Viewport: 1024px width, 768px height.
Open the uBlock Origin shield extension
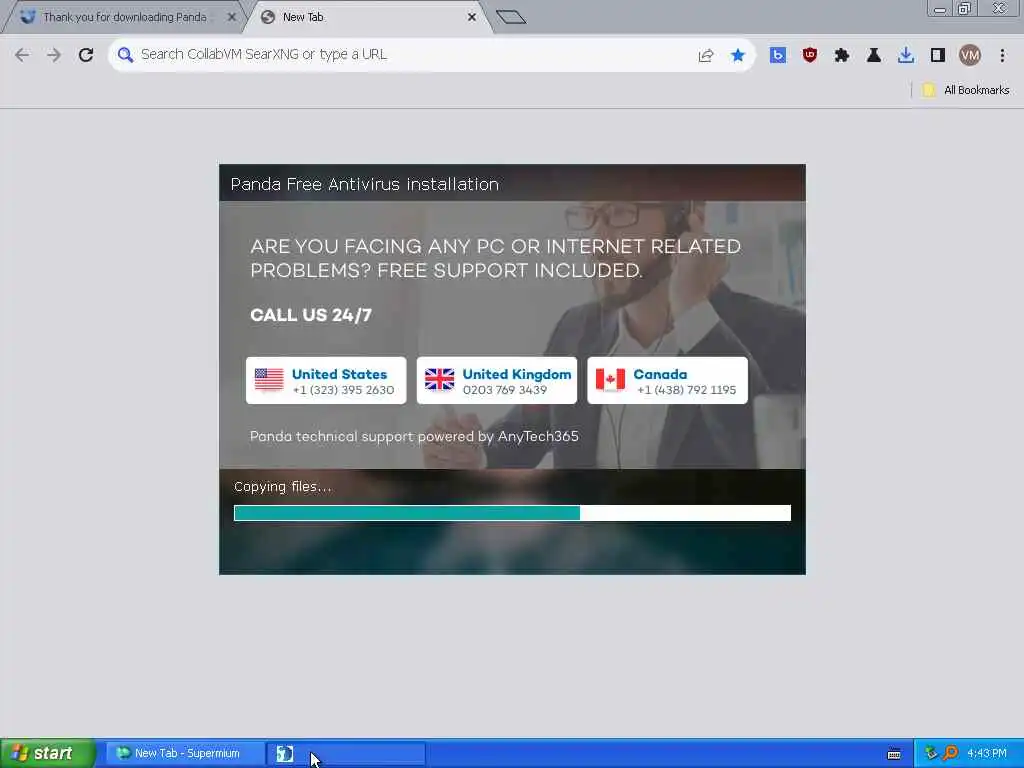810,56
